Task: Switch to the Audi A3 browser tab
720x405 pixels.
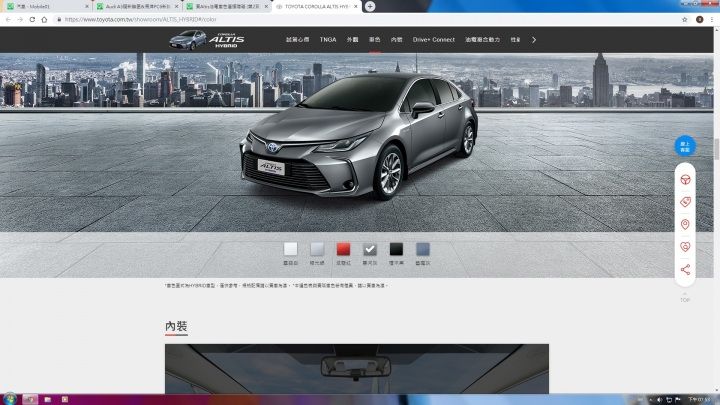Action: coord(136,6)
